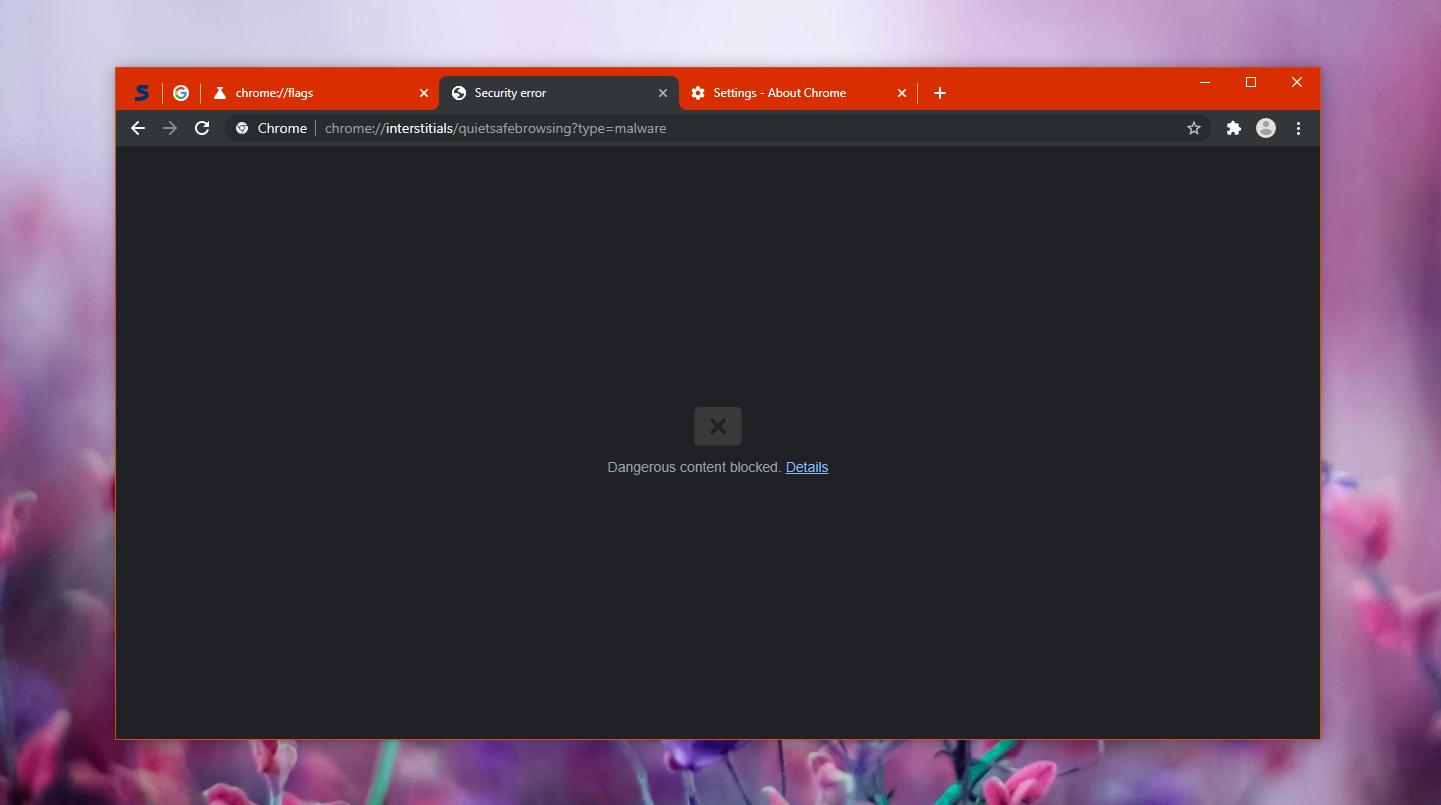
Task: Open the Details link for blocked content
Action: tap(807, 467)
